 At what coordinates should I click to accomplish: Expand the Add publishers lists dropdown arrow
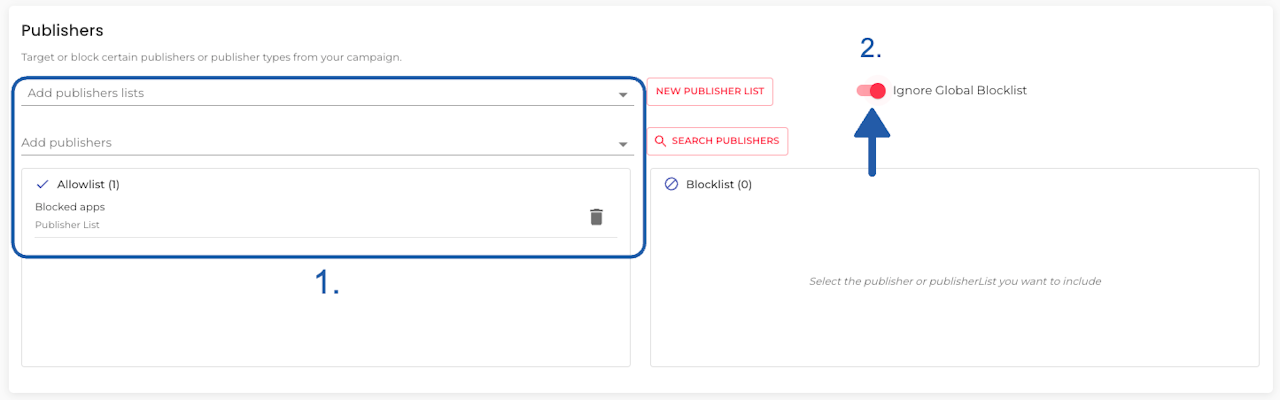click(623, 95)
